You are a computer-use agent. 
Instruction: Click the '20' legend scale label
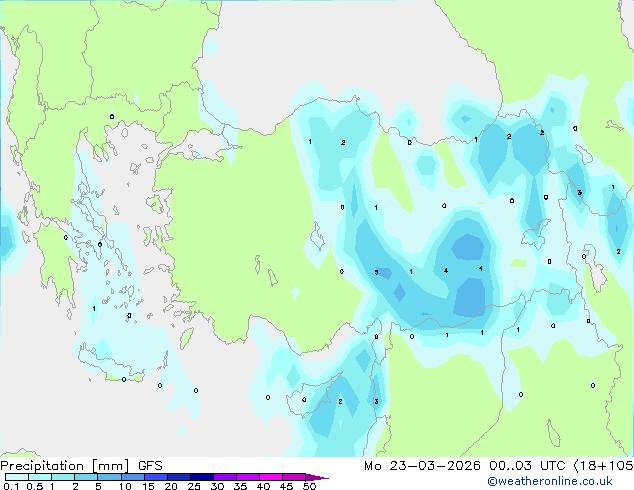[171, 486]
